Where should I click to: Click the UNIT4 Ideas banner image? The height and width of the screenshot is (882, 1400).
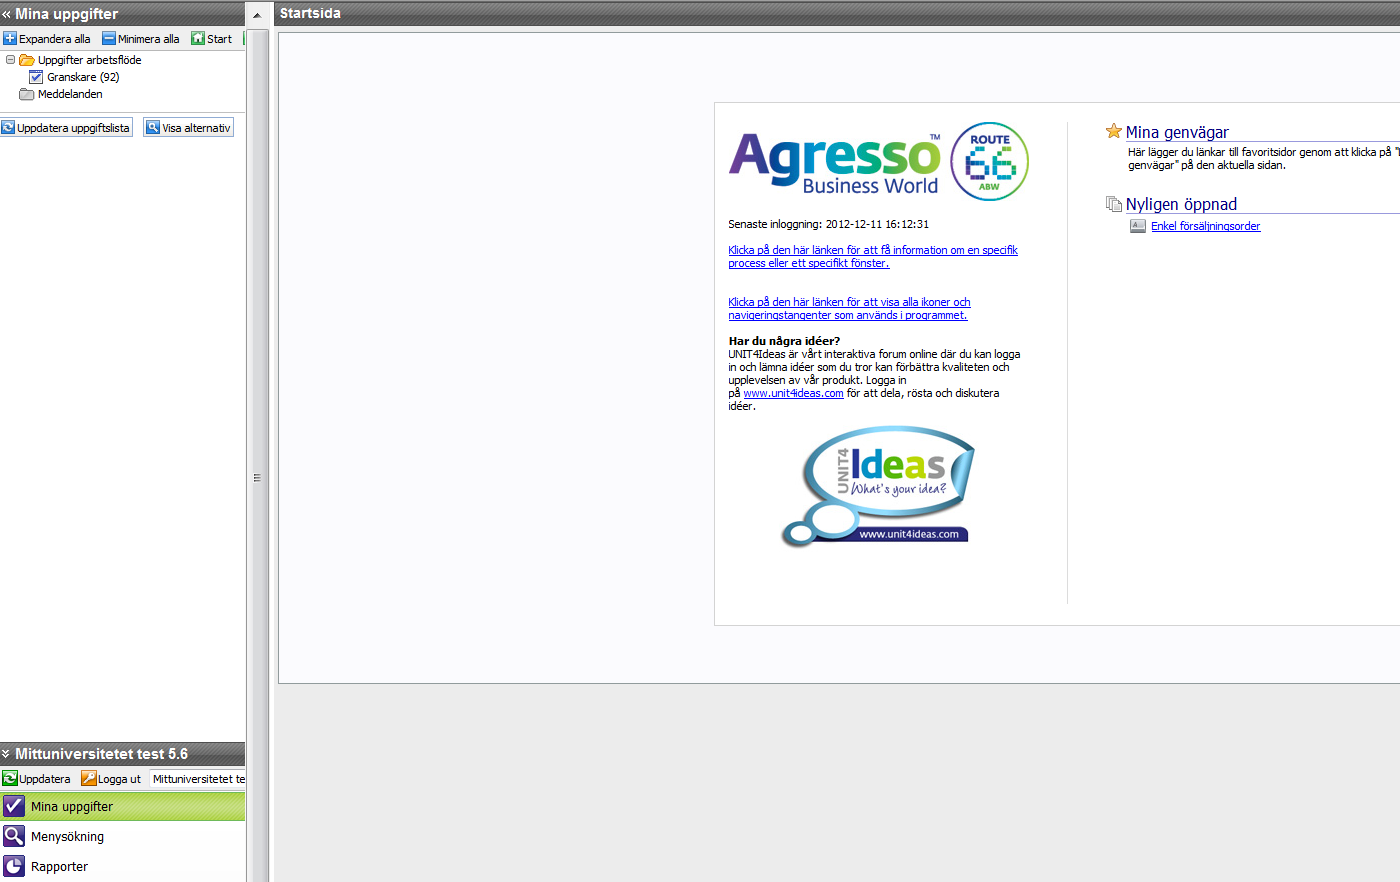pyautogui.click(x=877, y=487)
